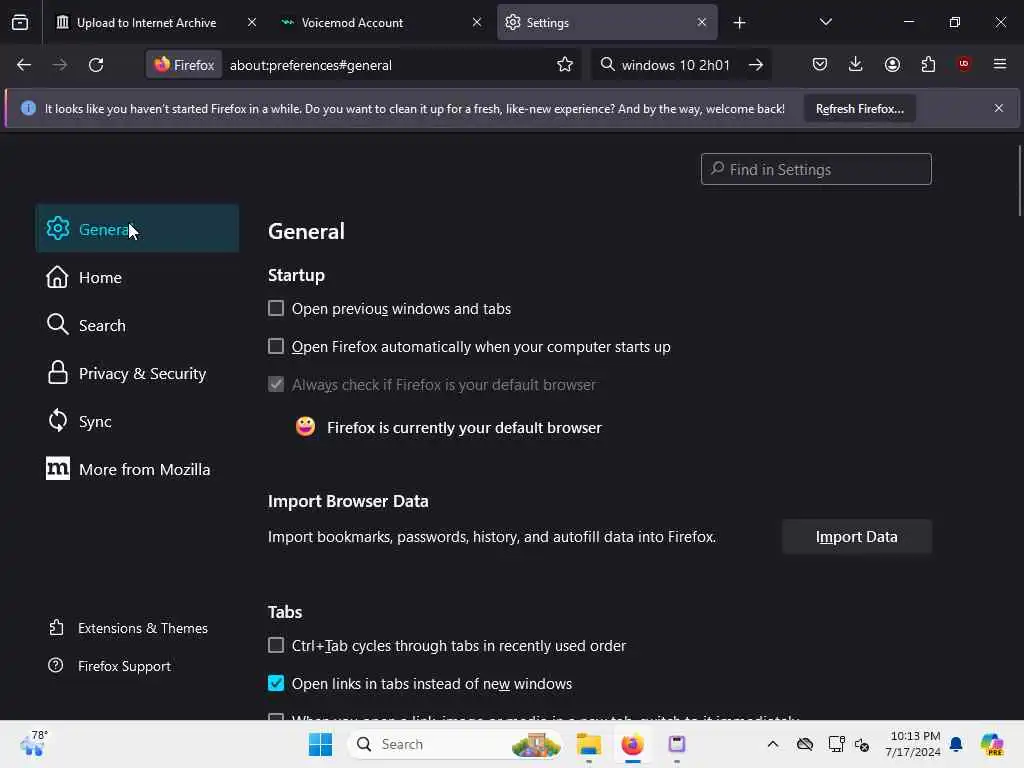
Task: Toggle Always check if Firefox is default browser
Action: coord(276,384)
